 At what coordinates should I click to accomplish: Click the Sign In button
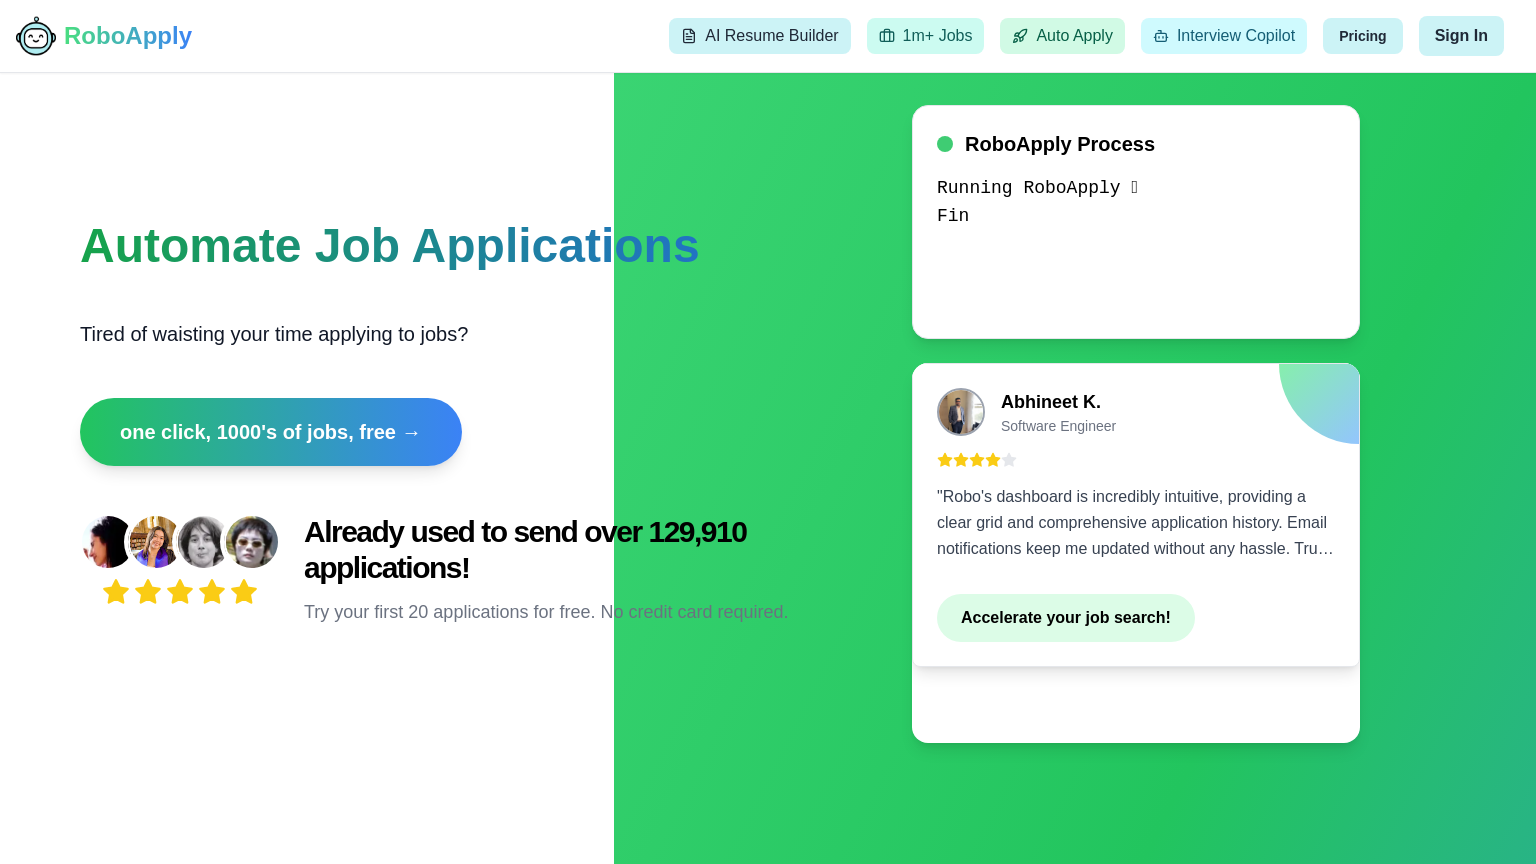click(1461, 36)
